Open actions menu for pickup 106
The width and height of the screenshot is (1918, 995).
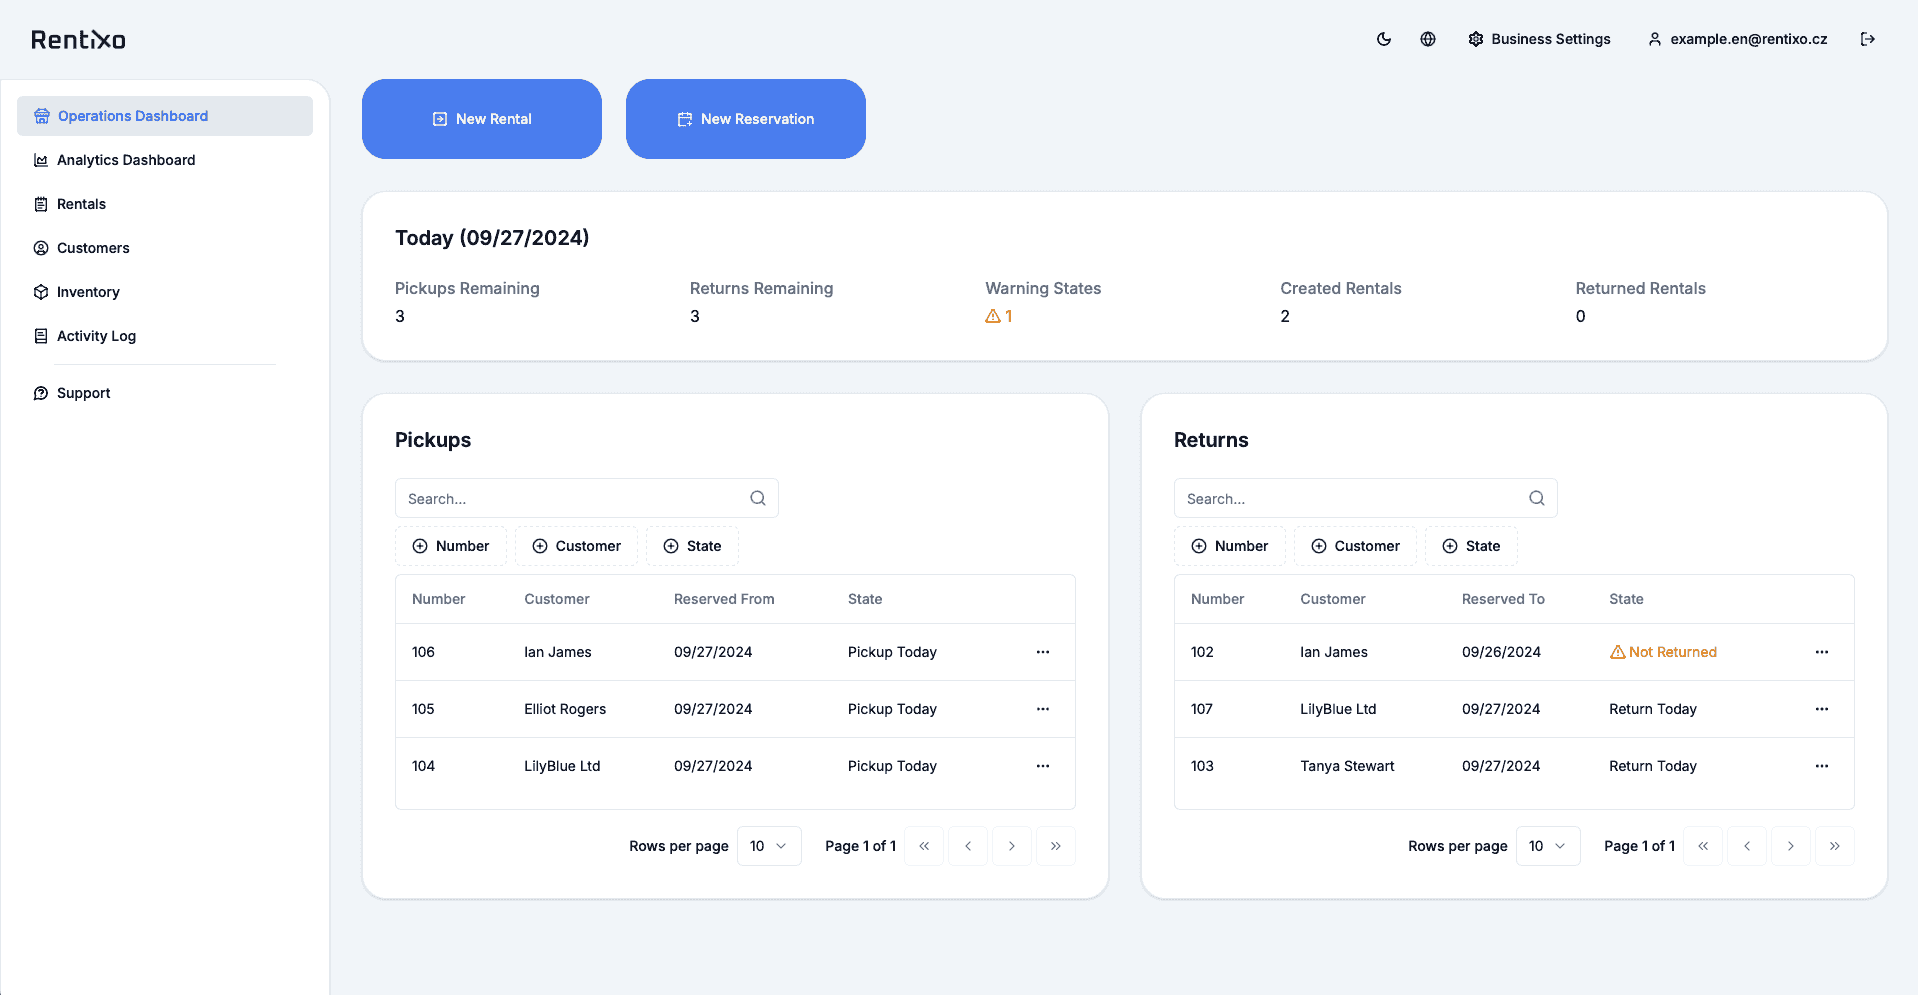coord(1043,652)
